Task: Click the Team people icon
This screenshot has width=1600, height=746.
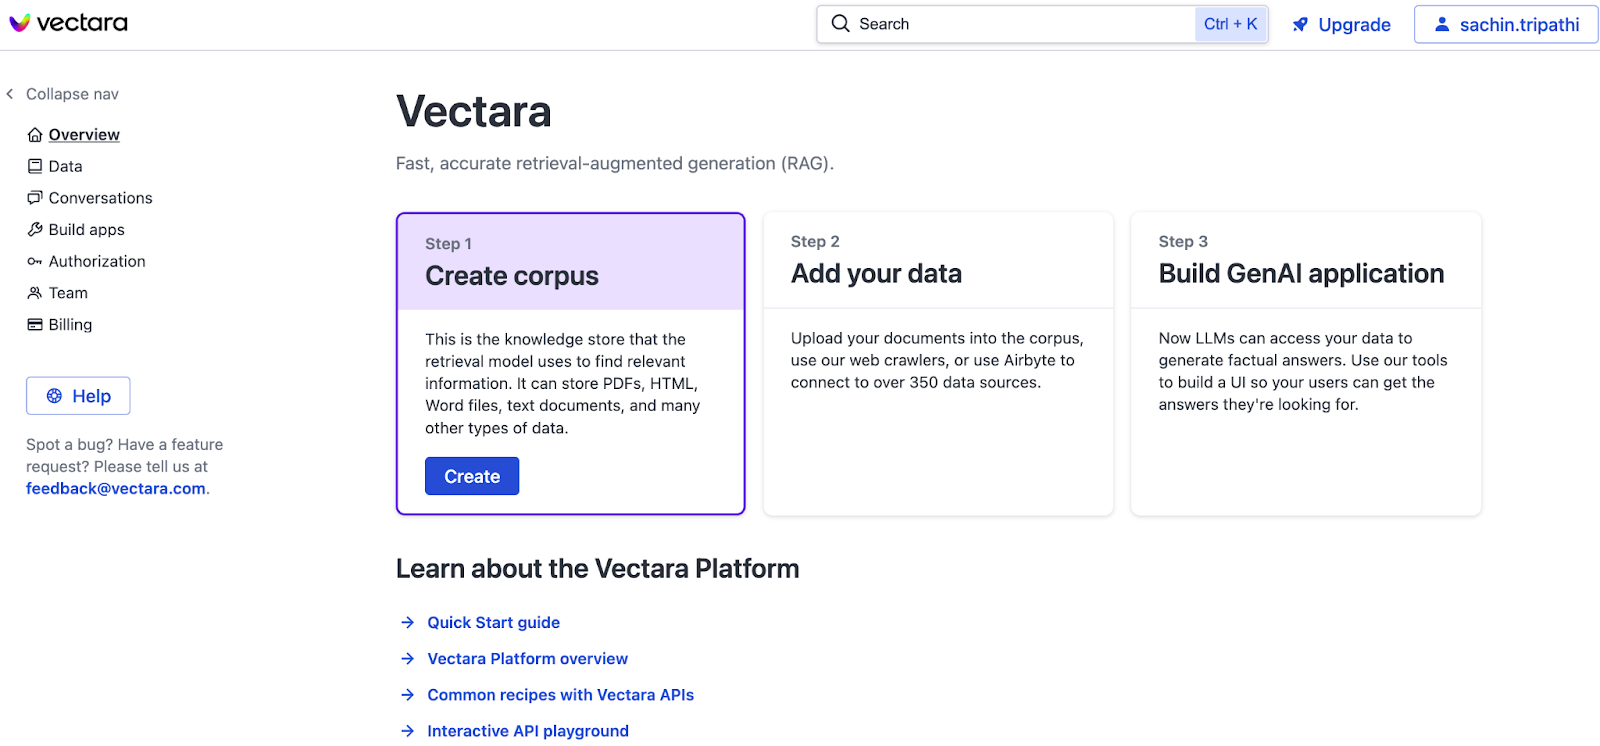Action: click(x=35, y=293)
